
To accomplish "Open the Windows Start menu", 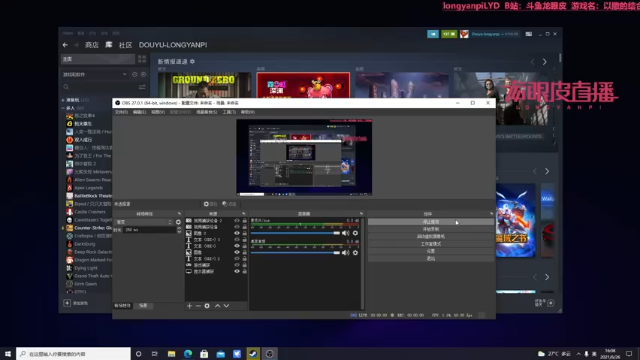I will (8, 354).
